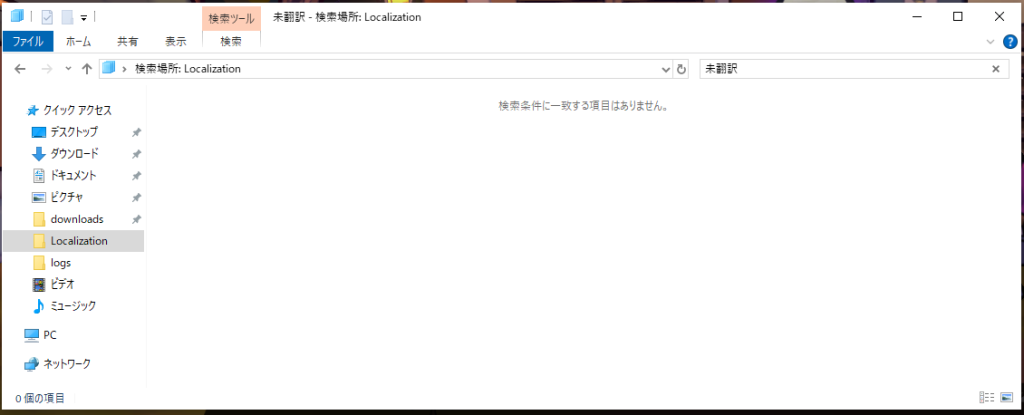Open the help question mark icon
1024x415 pixels.
click(1010, 41)
